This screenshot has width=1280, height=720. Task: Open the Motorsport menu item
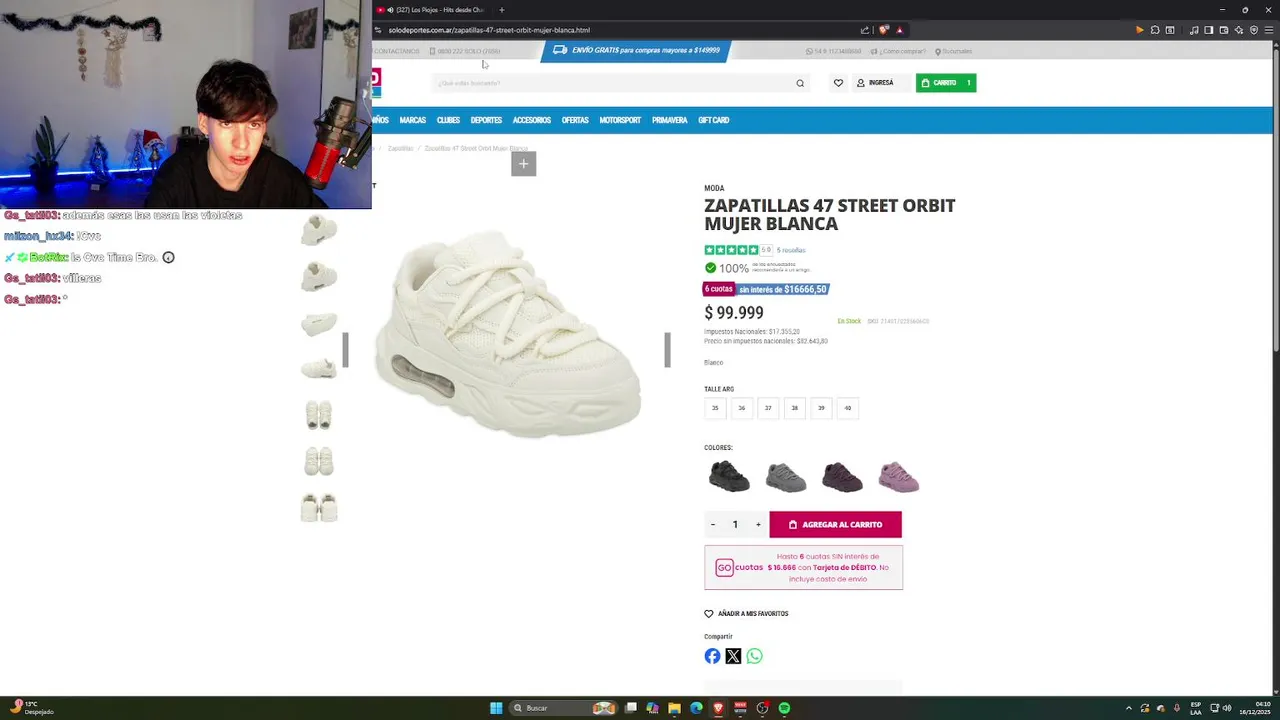(x=620, y=120)
